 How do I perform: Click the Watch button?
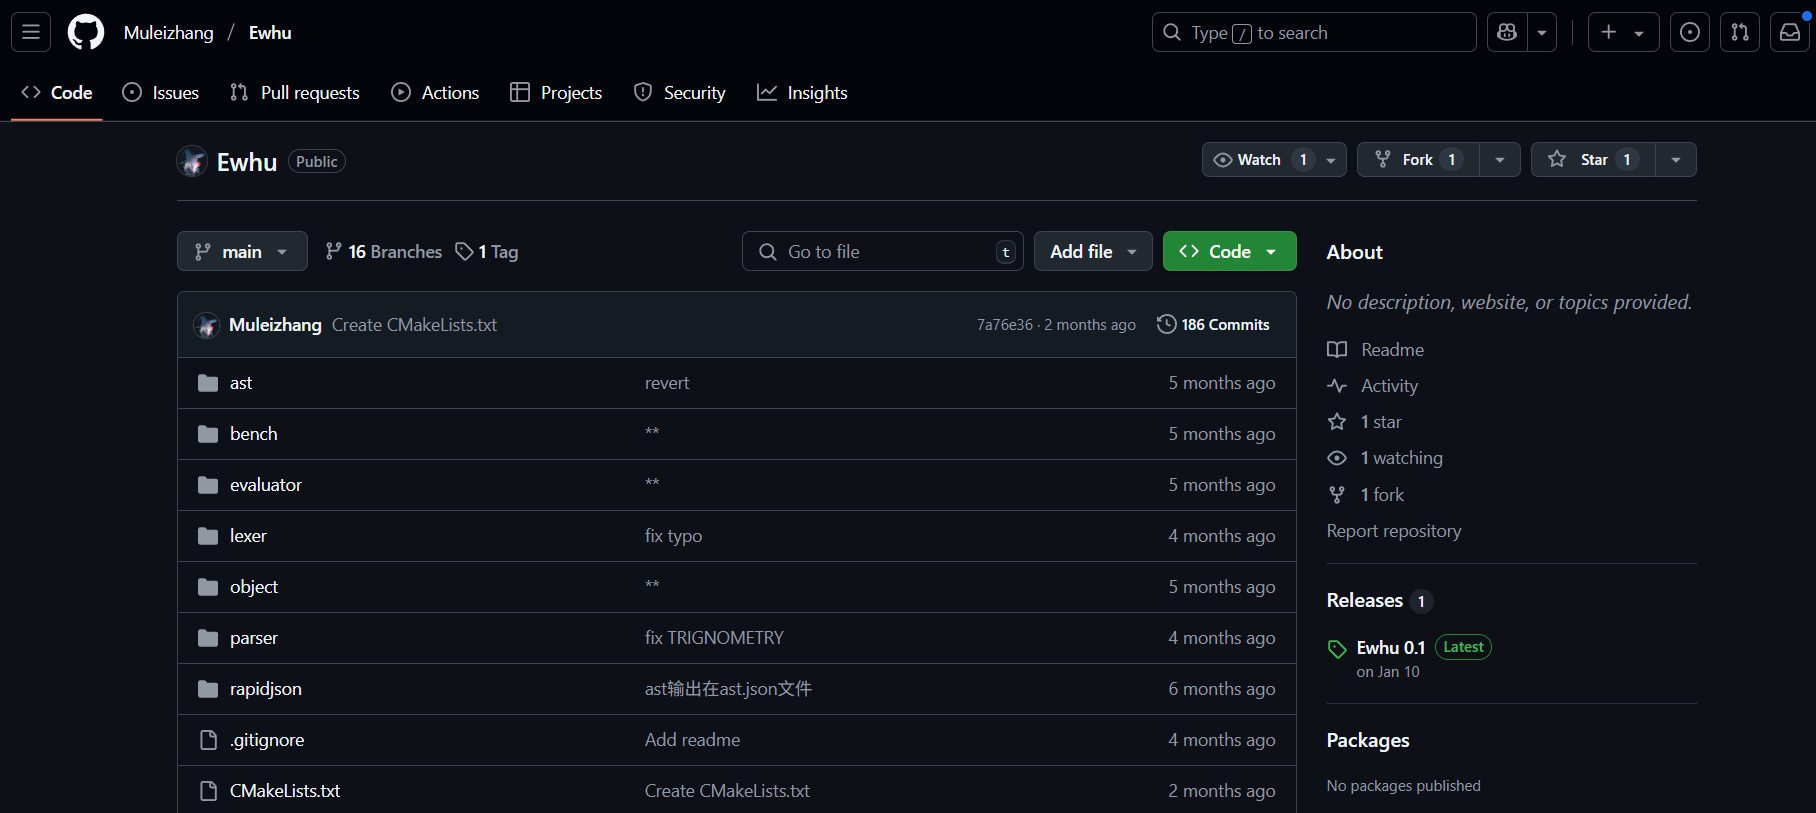pos(1260,160)
